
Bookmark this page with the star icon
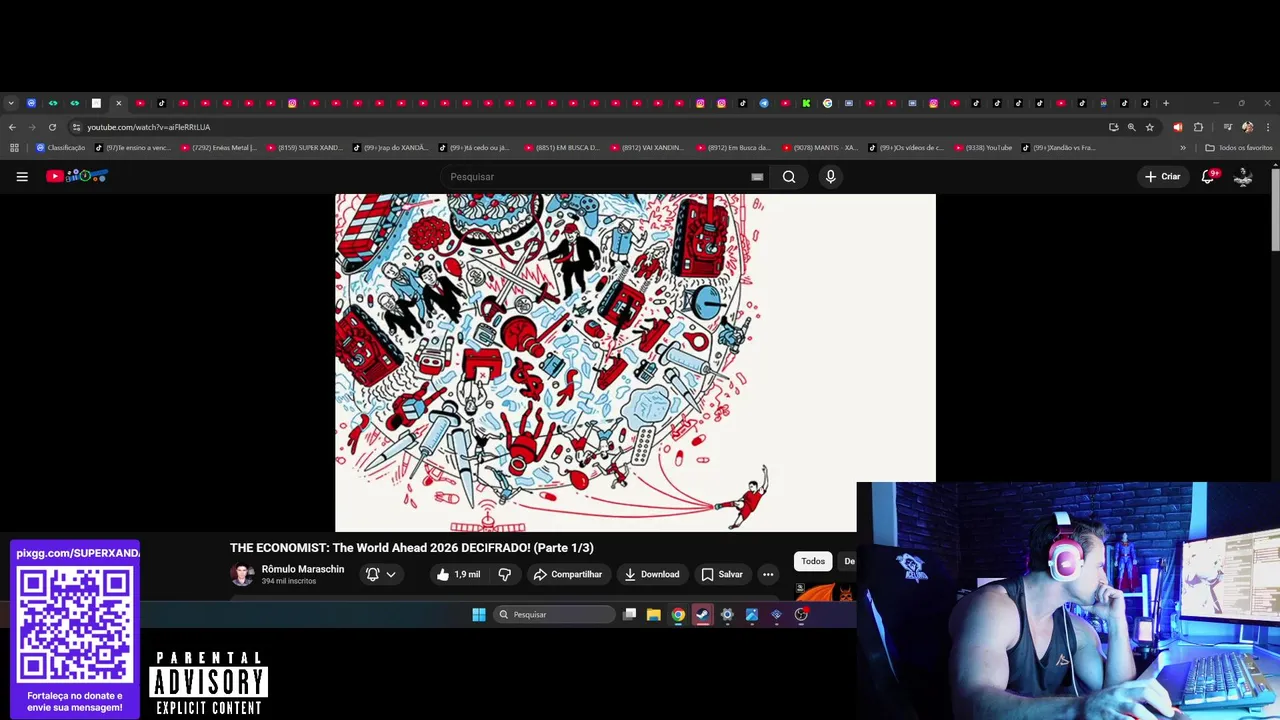coord(1150,127)
